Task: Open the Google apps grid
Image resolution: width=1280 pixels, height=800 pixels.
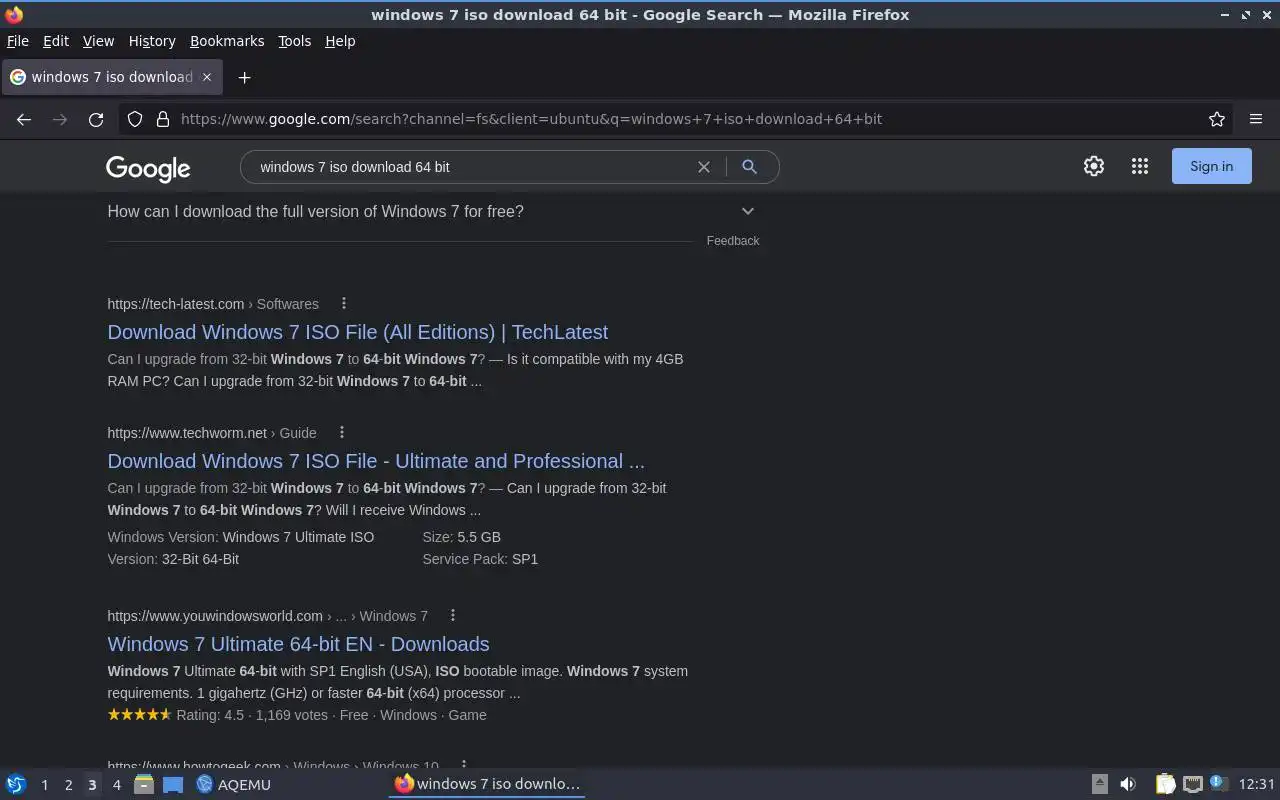Action: (1140, 167)
